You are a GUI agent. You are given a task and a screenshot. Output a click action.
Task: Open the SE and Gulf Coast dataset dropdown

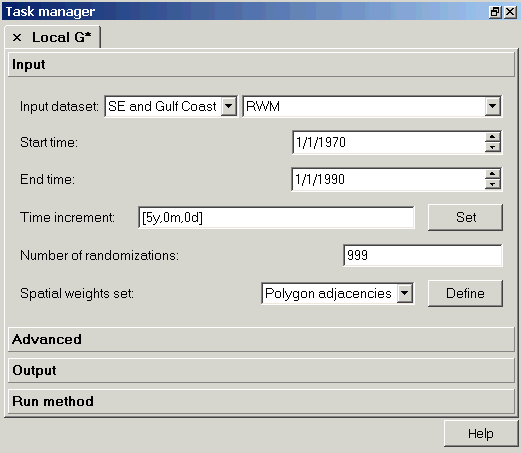click(x=229, y=106)
